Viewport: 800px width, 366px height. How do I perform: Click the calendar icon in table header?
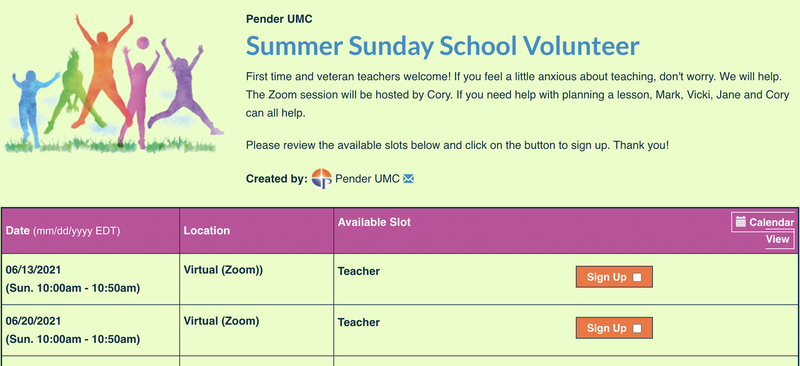pos(741,222)
